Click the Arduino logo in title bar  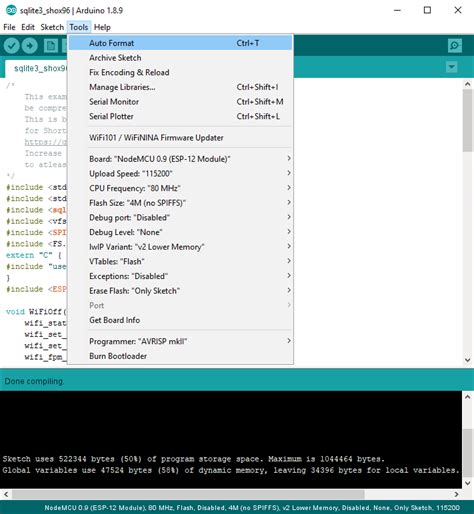pyautogui.click(x=11, y=10)
